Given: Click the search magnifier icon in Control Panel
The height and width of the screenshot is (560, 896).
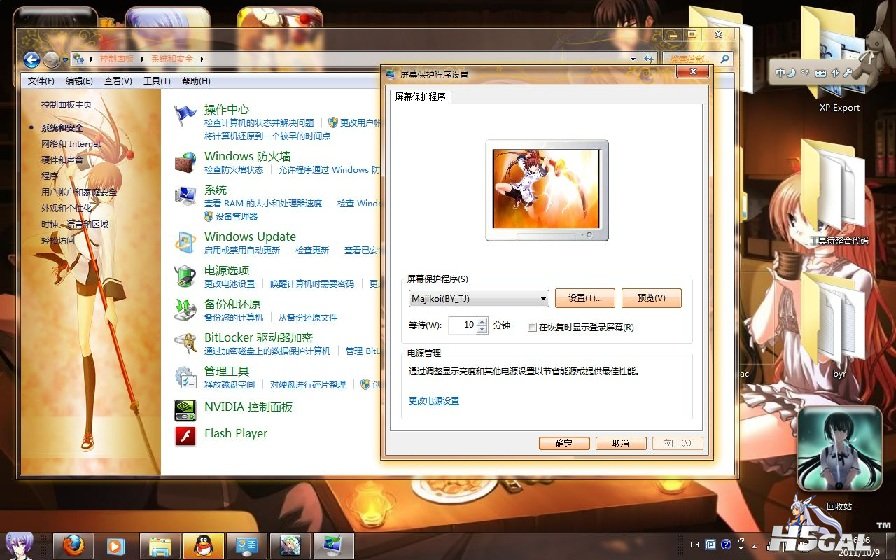Looking at the screenshot, I should (x=725, y=58).
